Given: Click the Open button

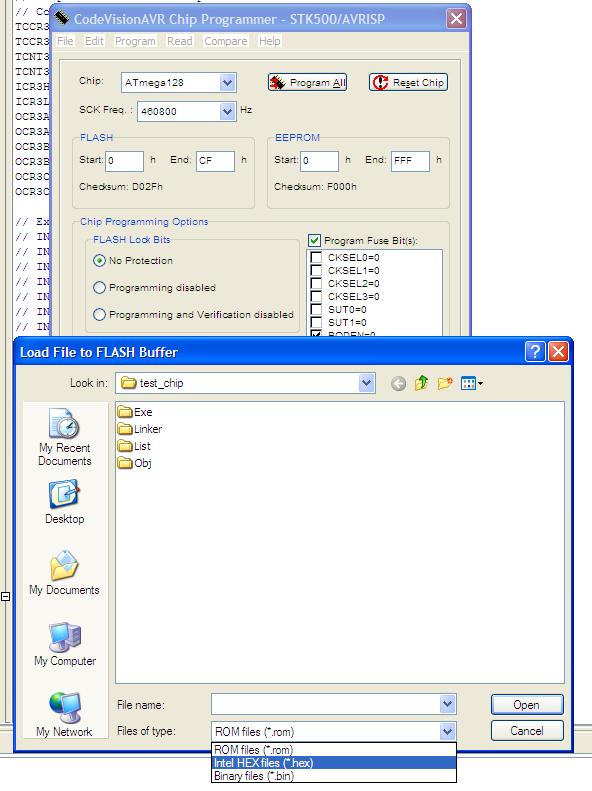Looking at the screenshot, I should tap(527, 705).
